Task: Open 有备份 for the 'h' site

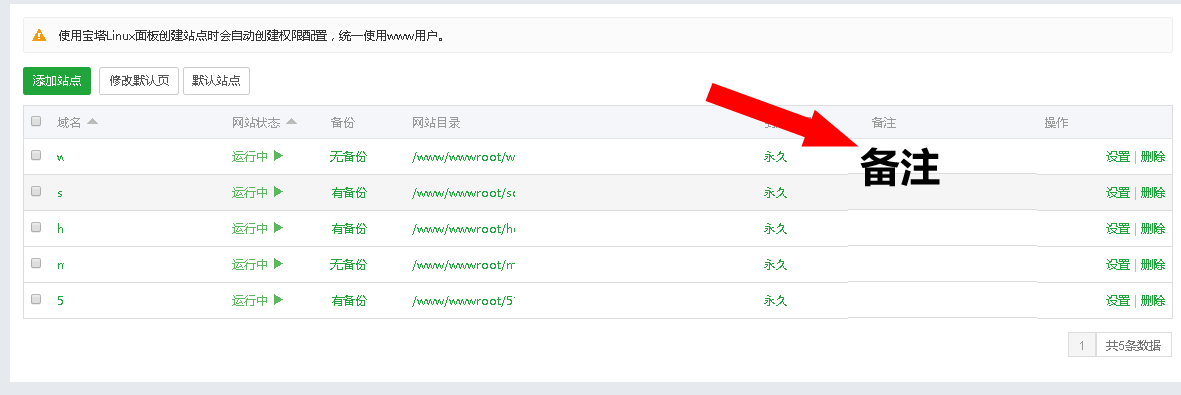Action: [349, 228]
